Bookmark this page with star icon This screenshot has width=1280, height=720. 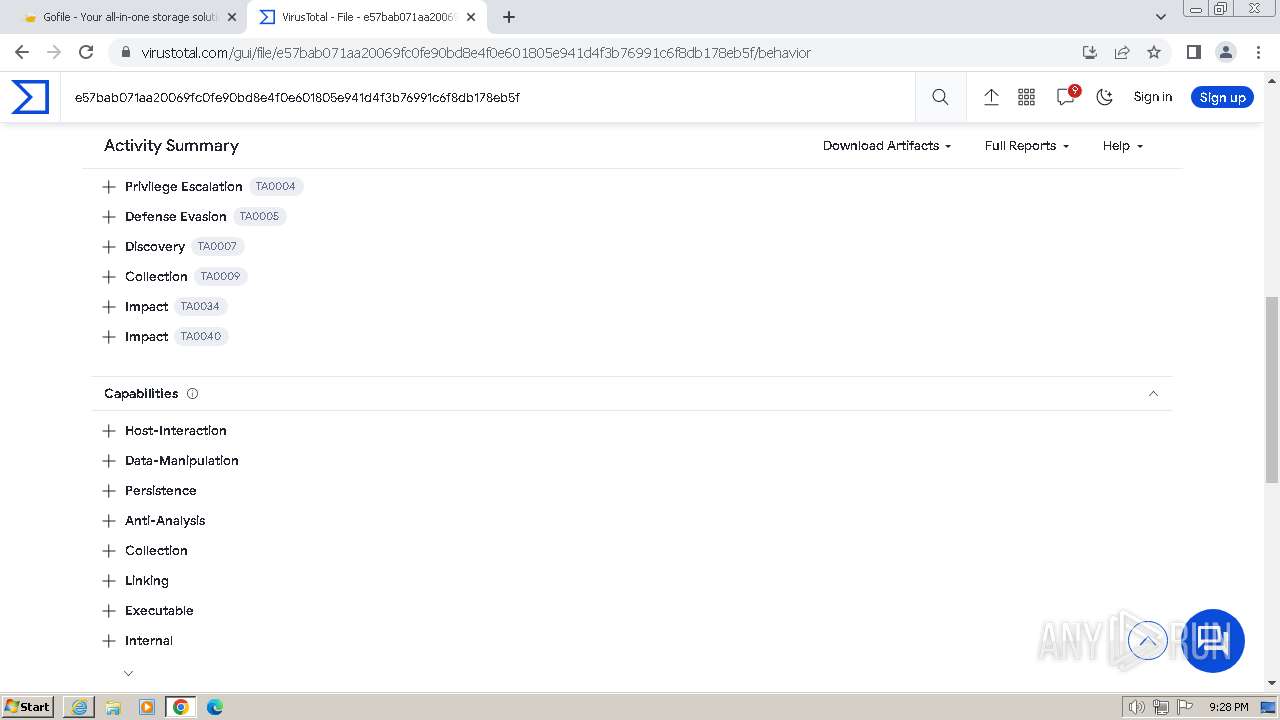click(1154, 52)
